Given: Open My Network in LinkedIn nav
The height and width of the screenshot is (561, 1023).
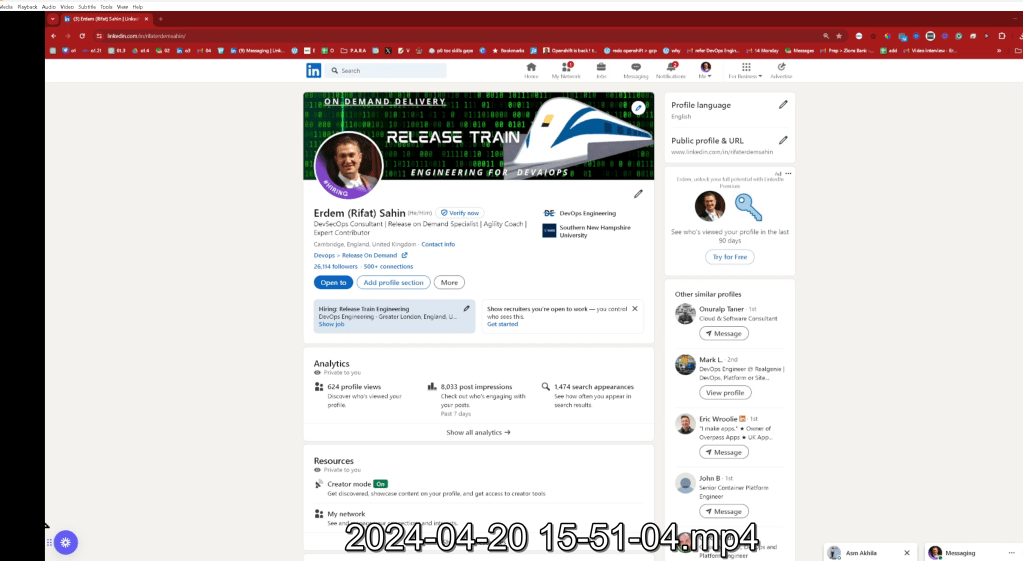Looking at the screenshot, I should (x=566, y=70).
